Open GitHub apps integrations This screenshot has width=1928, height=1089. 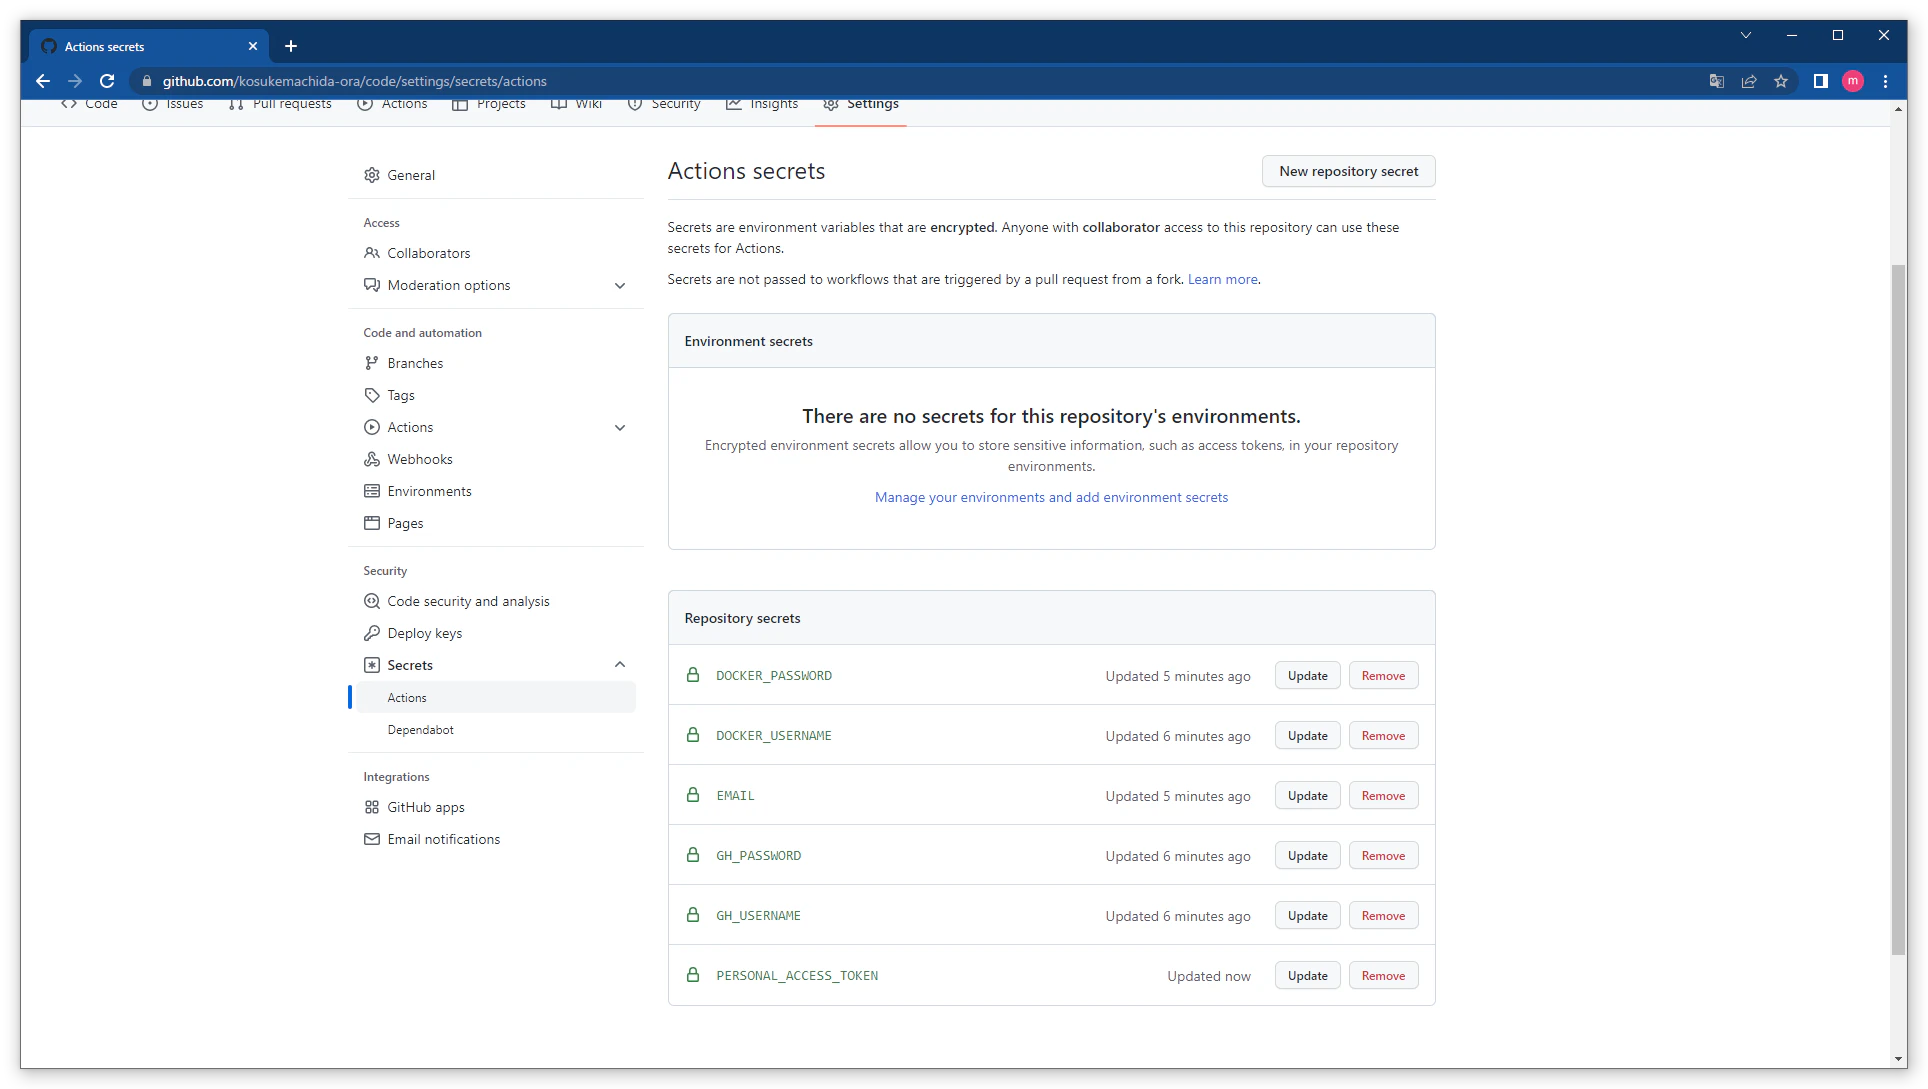point(426,807)
